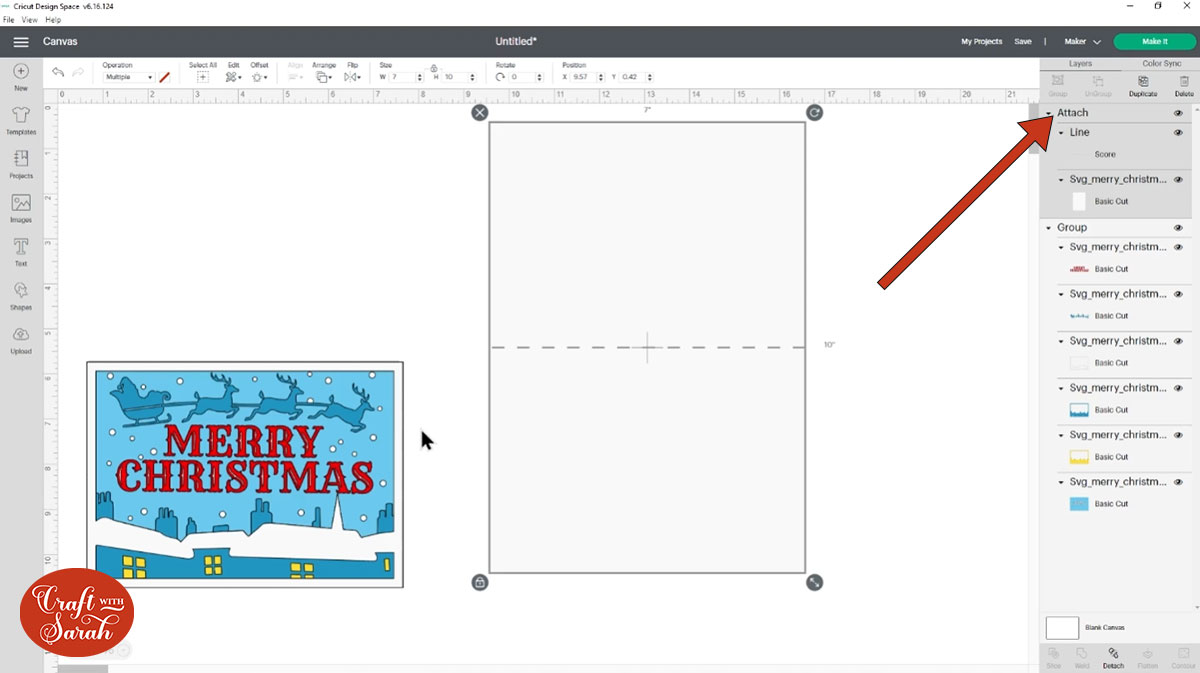Collapse the Svg layer with red text thumbnail

tap(1061, 246)
